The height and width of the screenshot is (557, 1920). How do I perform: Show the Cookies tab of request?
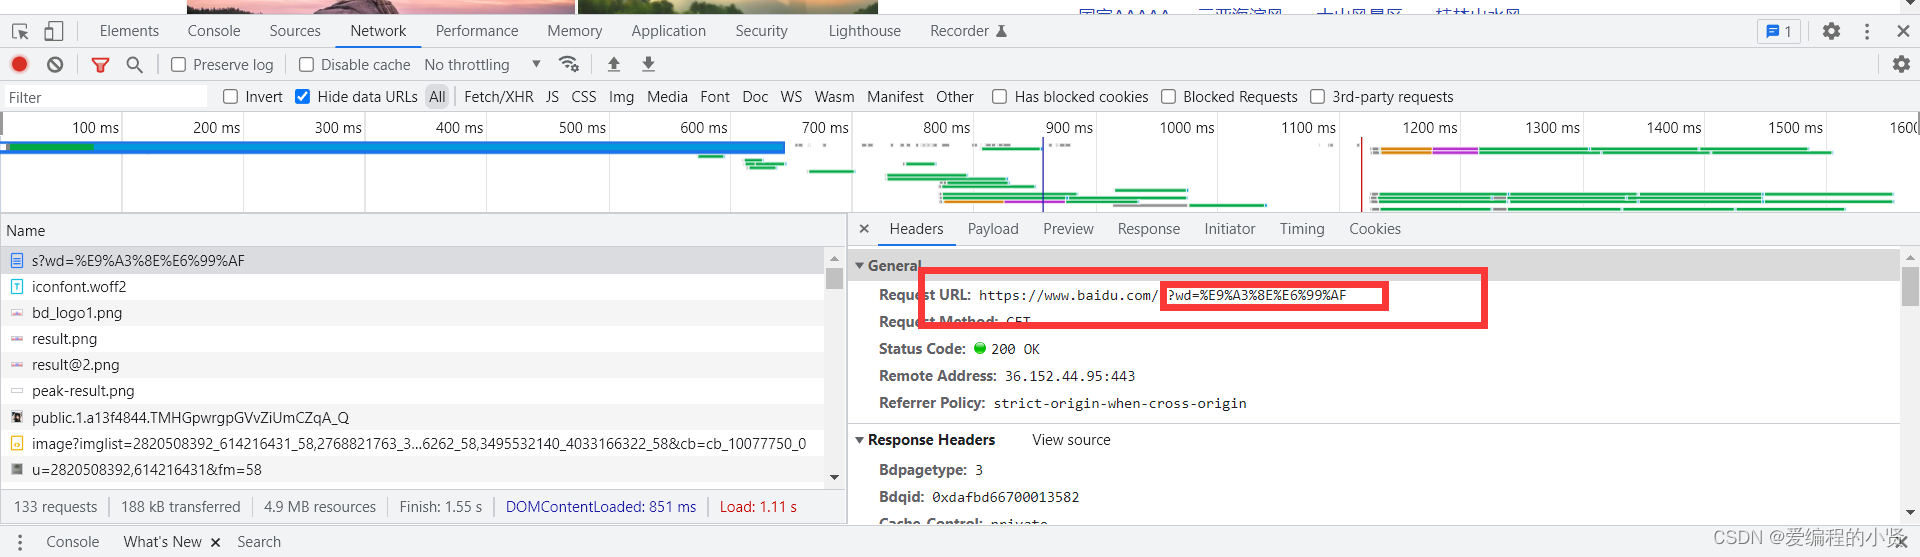click(x=1375, y=229)
